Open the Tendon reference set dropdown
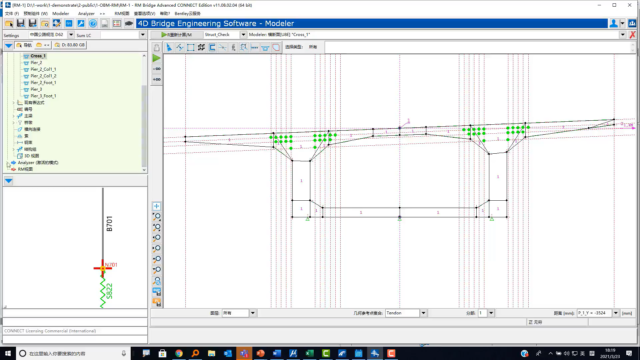 (x=423, y=313)
